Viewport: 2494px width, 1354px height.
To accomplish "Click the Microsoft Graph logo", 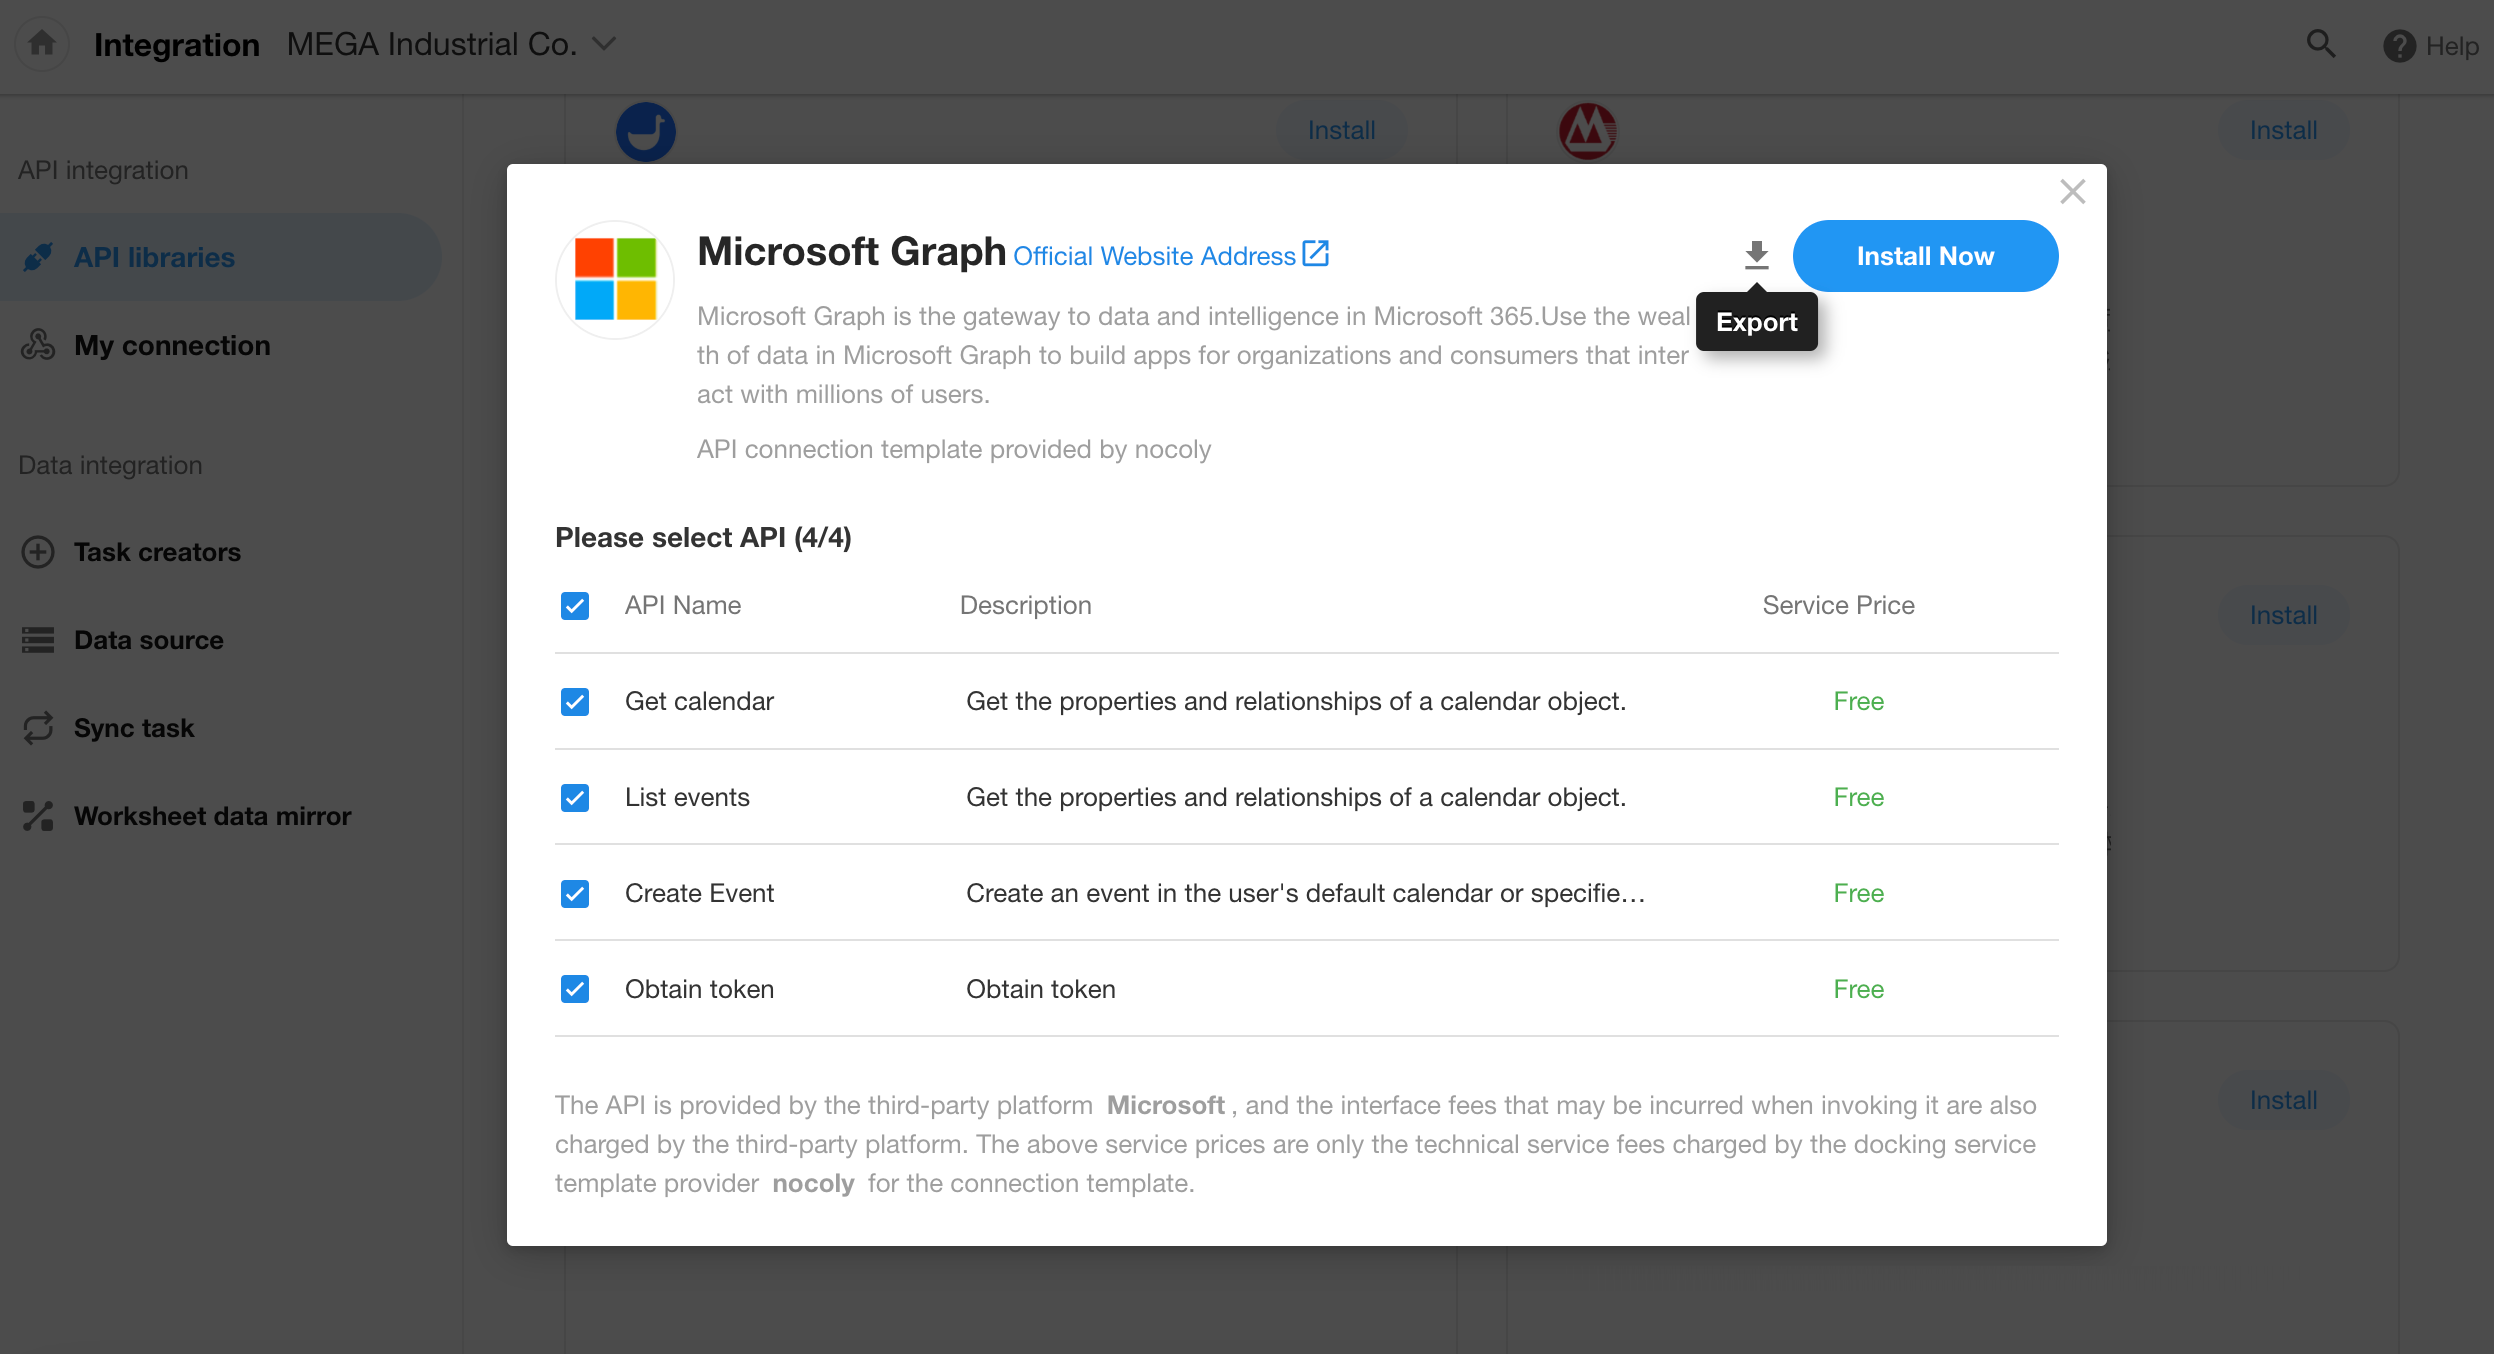I will [615, 279].
